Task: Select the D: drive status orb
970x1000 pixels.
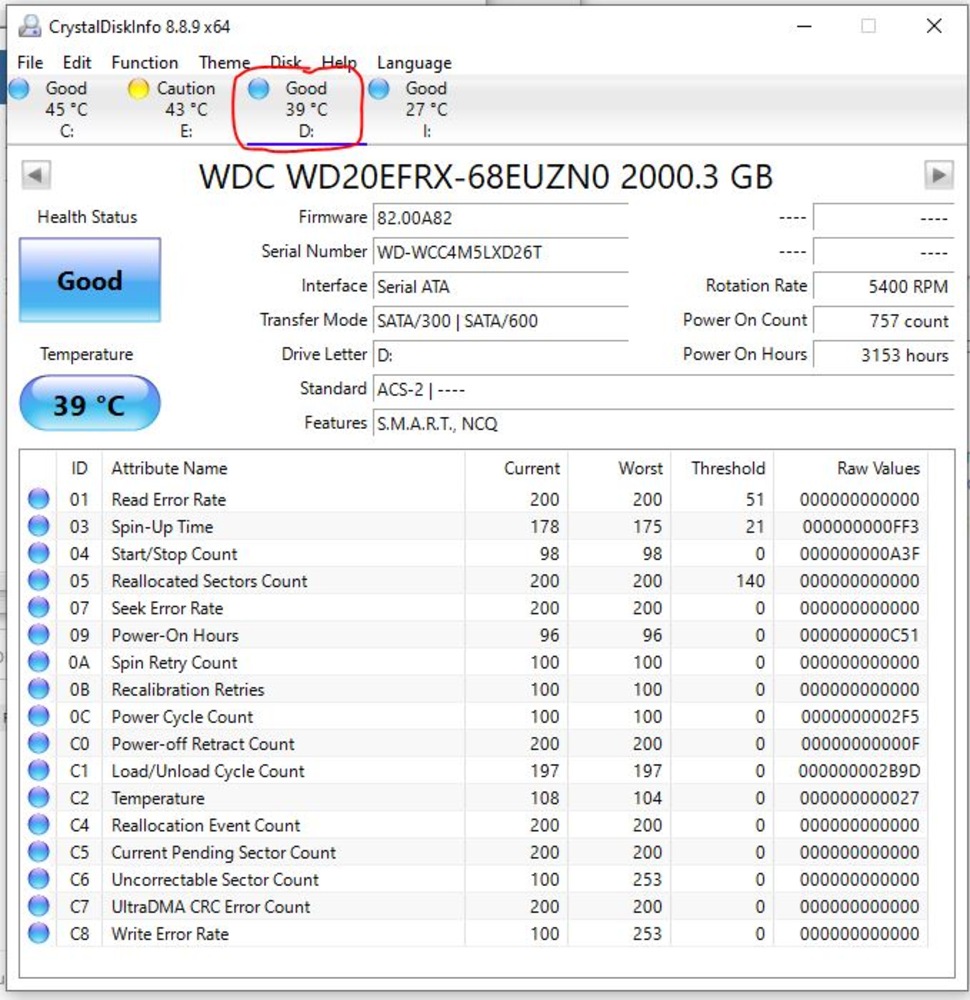Action: 259,89
